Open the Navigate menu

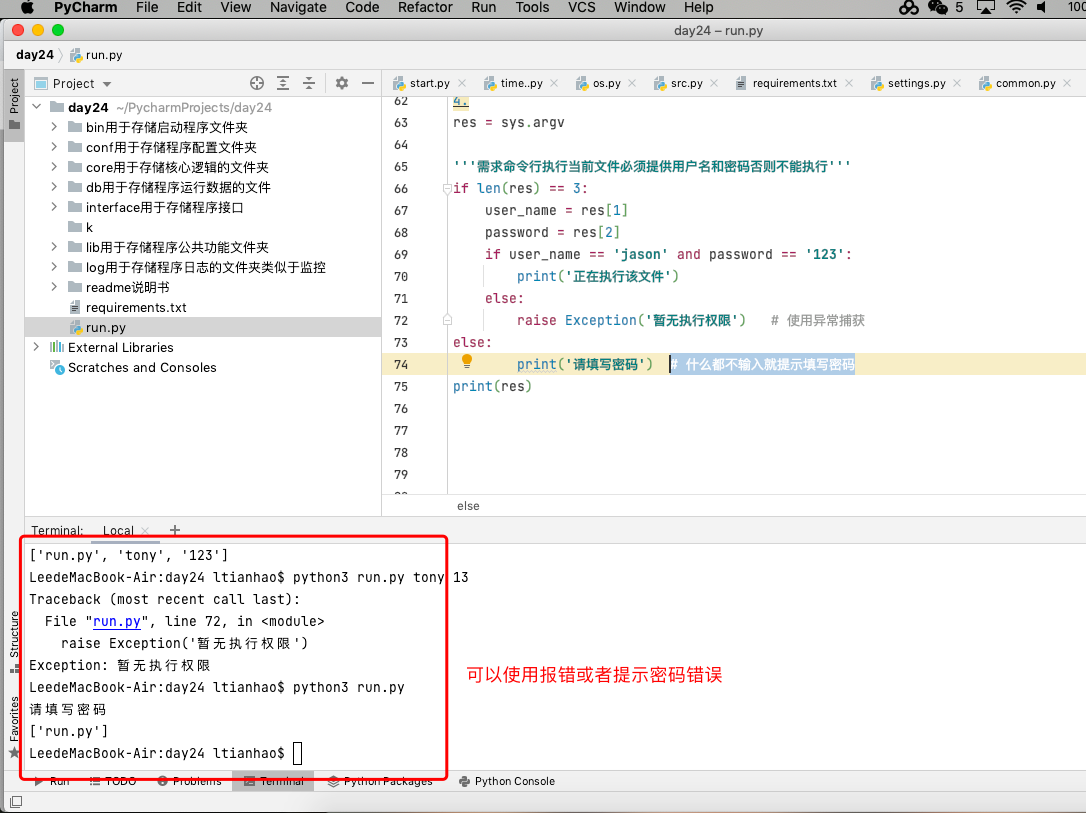[298, 8]
